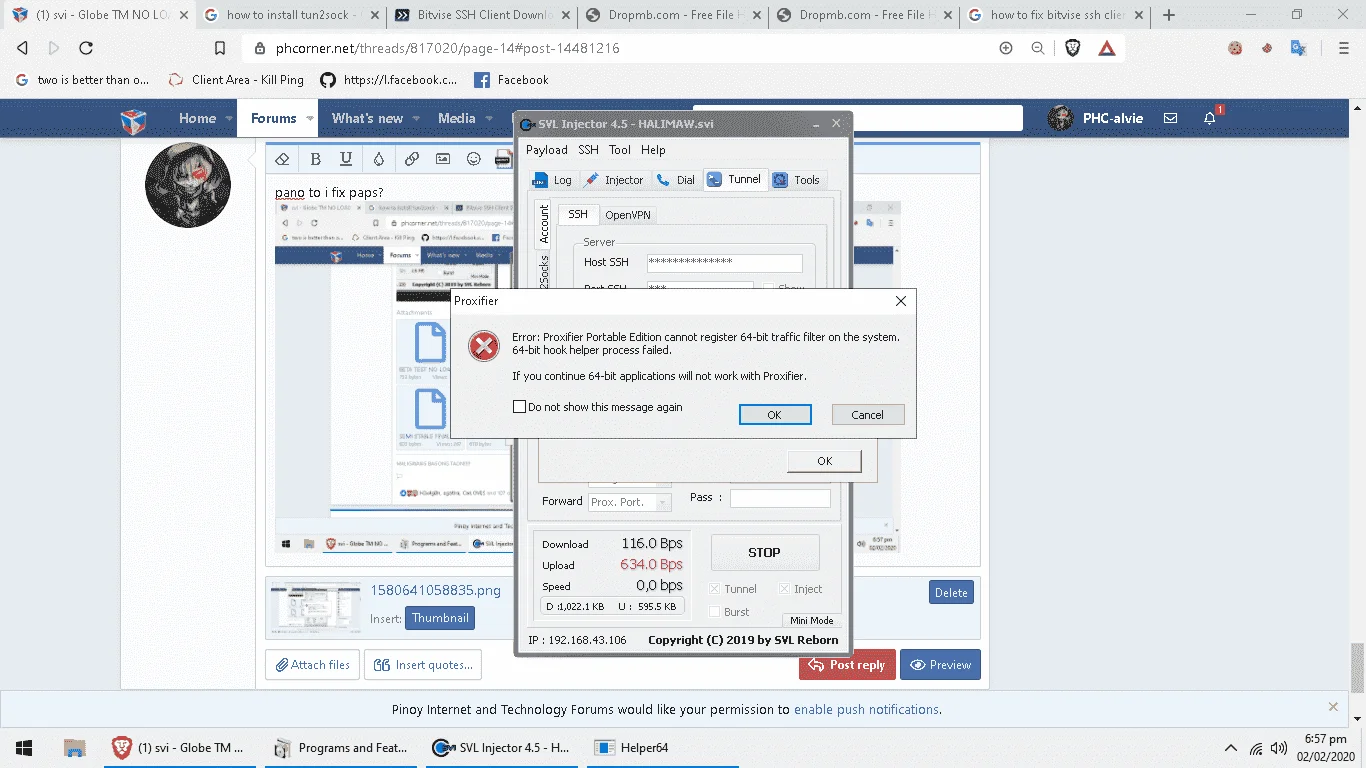Click inside the Host SSH field
Screen dimensions: 1366x768
click(725, 263)
